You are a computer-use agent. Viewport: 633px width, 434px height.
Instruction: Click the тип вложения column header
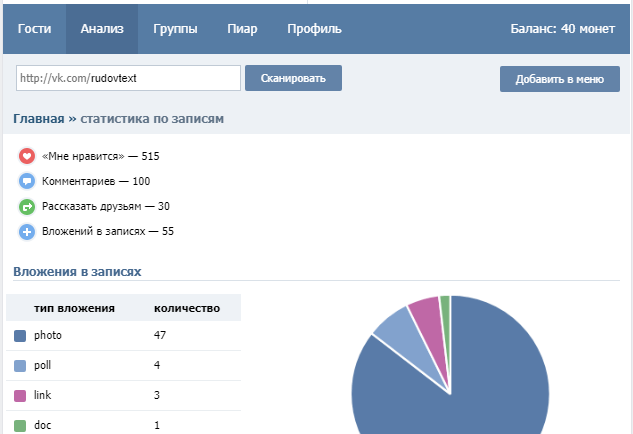74,308
